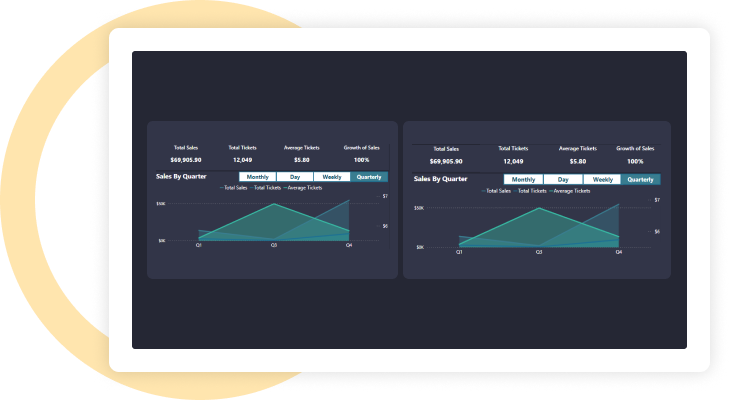The height and width of the screenshot is (400, 738).
Task: Toggle Total Sales legend in the right chart
Action: click(x=498, y=190)
